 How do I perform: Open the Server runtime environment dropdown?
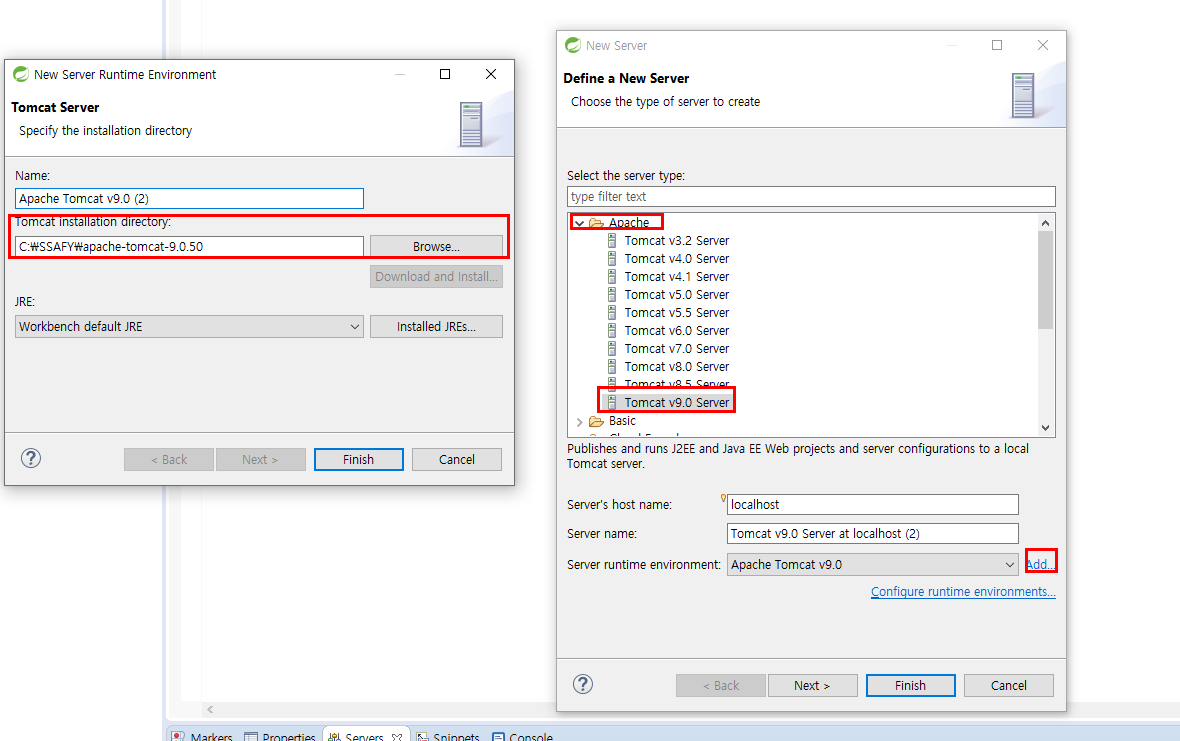(x=873, y=564)
